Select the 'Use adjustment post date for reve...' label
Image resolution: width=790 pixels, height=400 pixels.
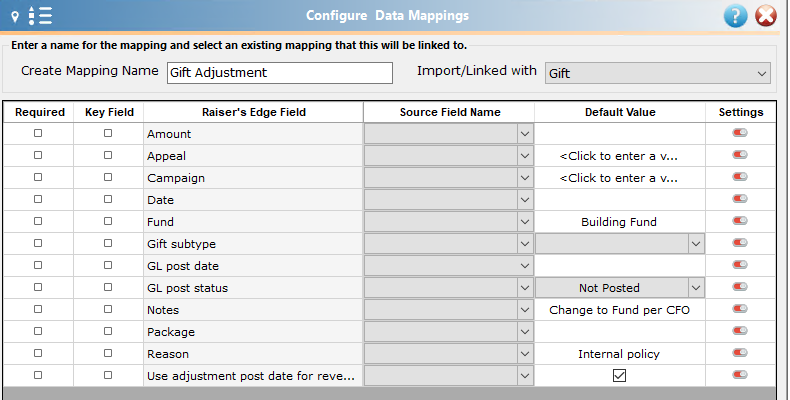(251, 376)
